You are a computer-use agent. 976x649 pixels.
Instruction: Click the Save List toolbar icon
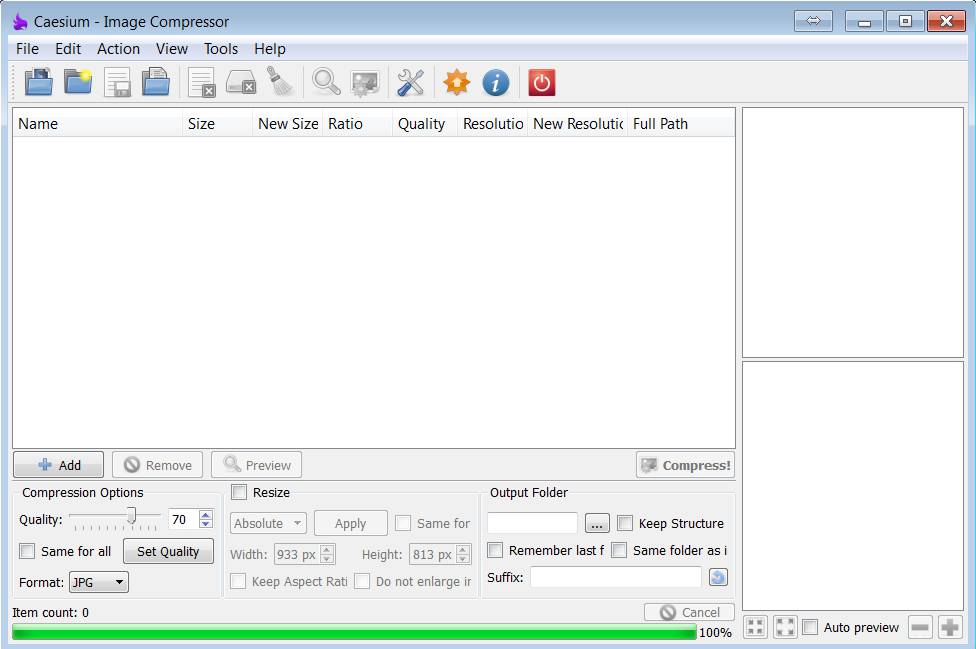tap(117, 82)
